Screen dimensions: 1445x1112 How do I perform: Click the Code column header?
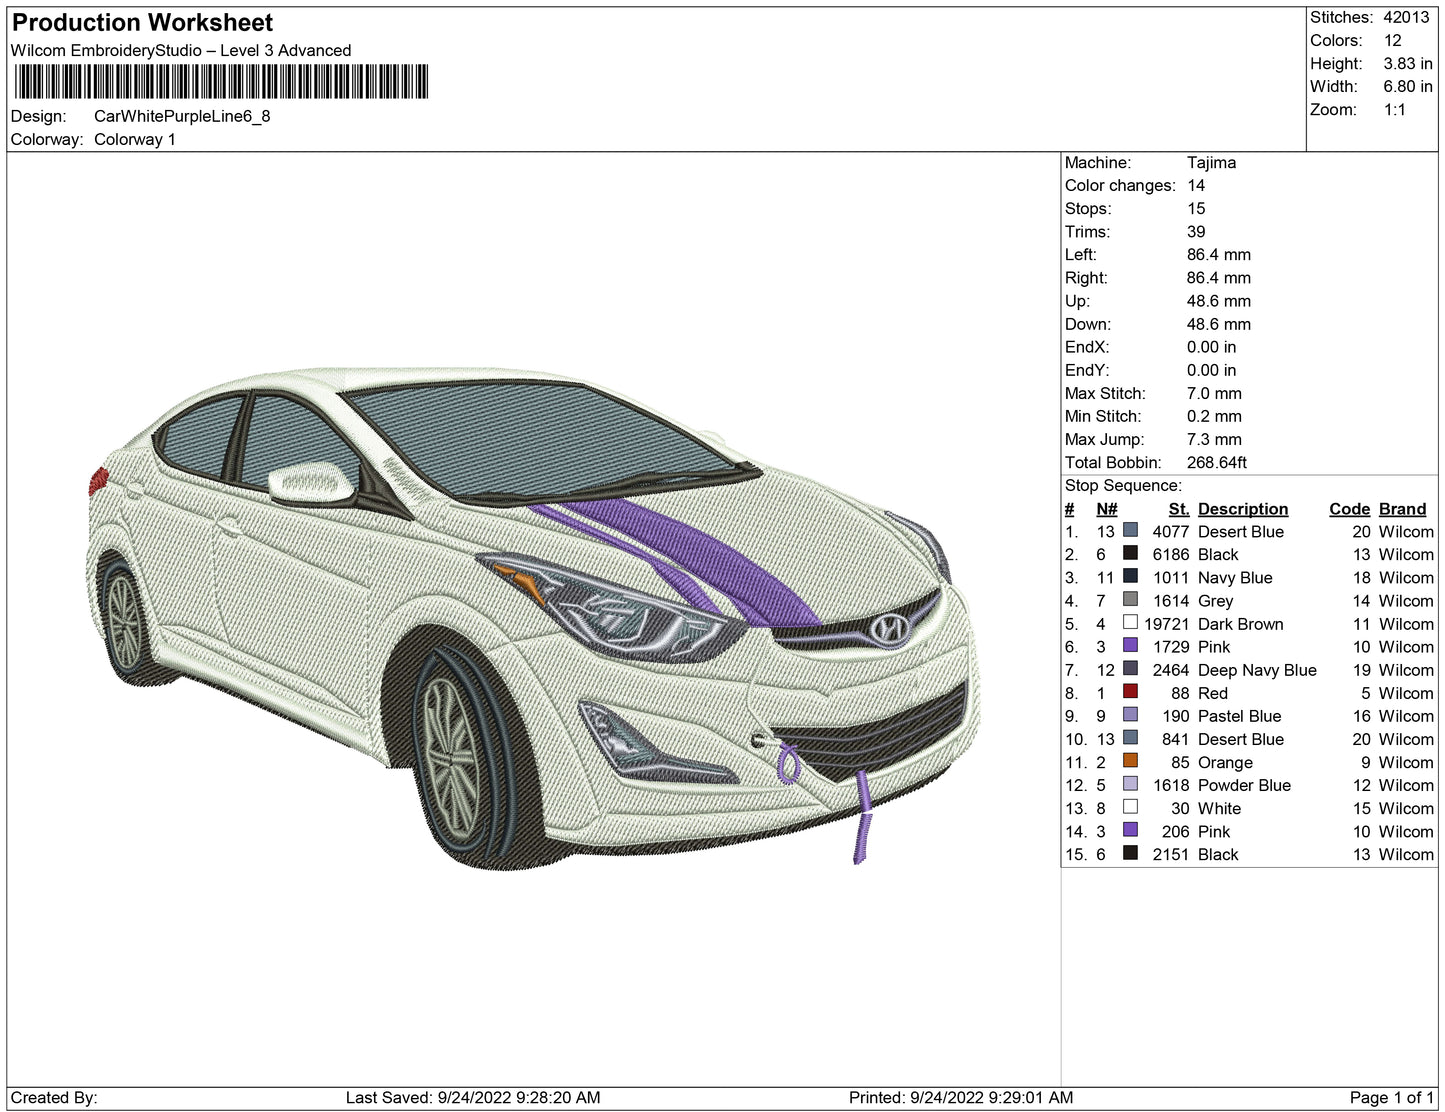coord(1349,509)
